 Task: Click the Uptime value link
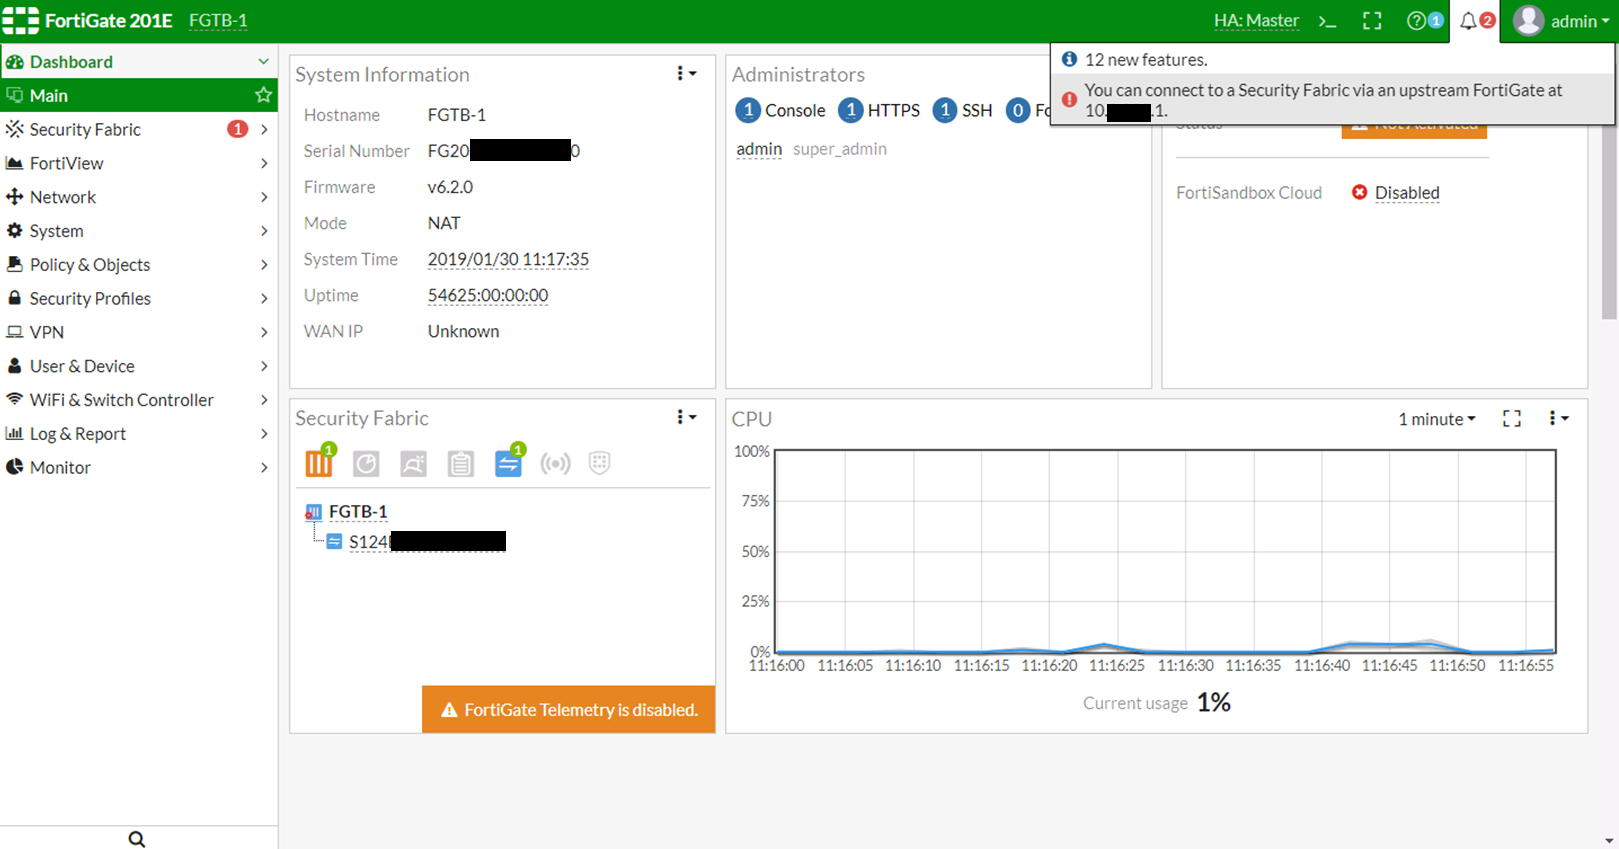tap(488, 296)
